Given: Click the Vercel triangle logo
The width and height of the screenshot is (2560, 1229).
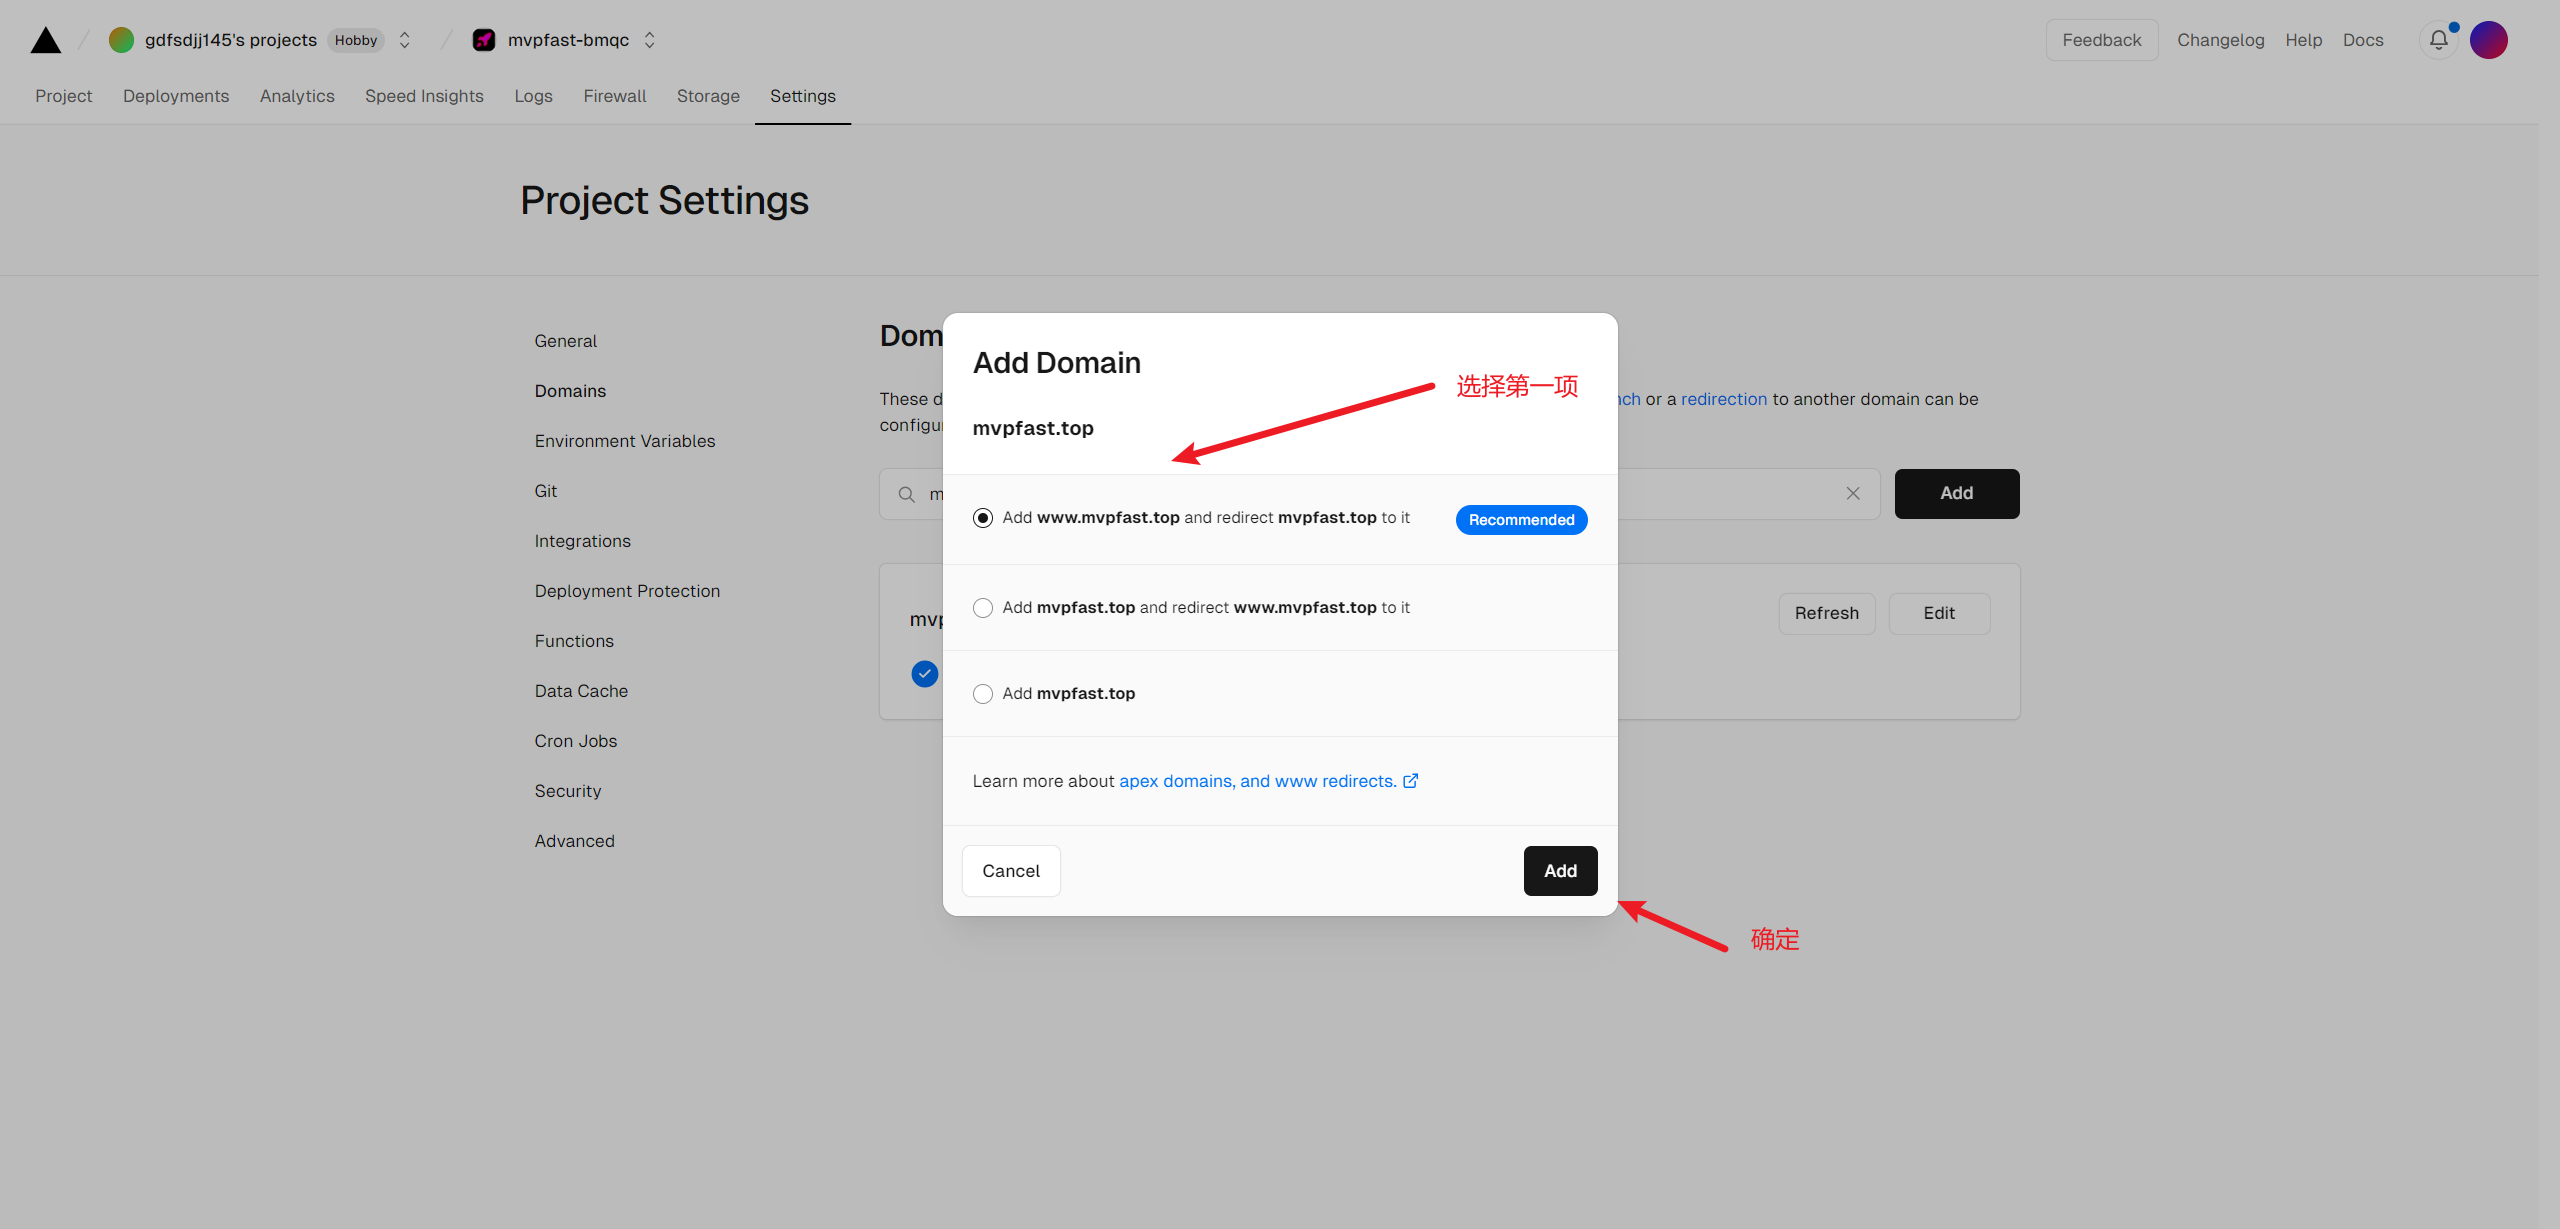Looking at the screenshot, I should pyautogui.click(x=45, y=40).
